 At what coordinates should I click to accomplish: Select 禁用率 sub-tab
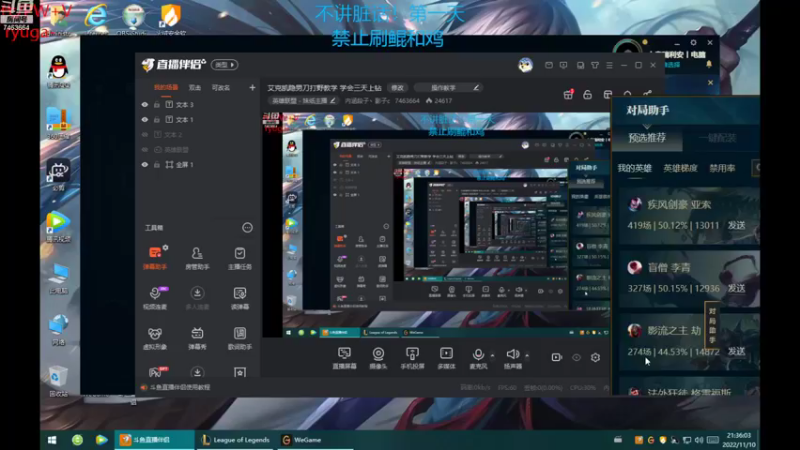(x=722, y=168)
